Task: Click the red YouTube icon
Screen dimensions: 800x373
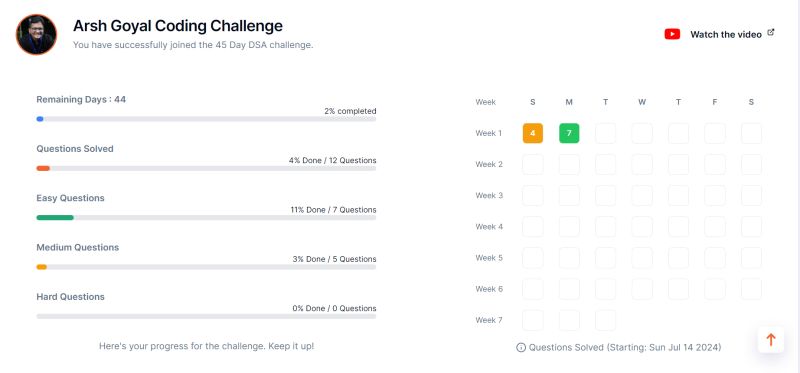Action: 672,34
